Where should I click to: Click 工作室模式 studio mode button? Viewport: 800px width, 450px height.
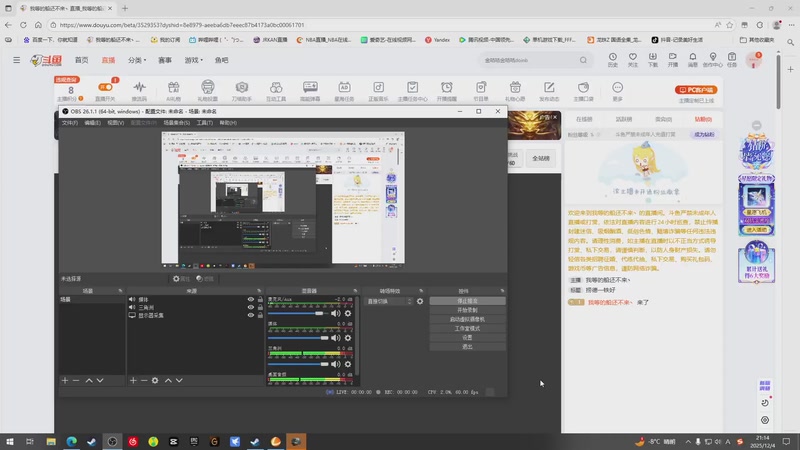click(467, 329)
